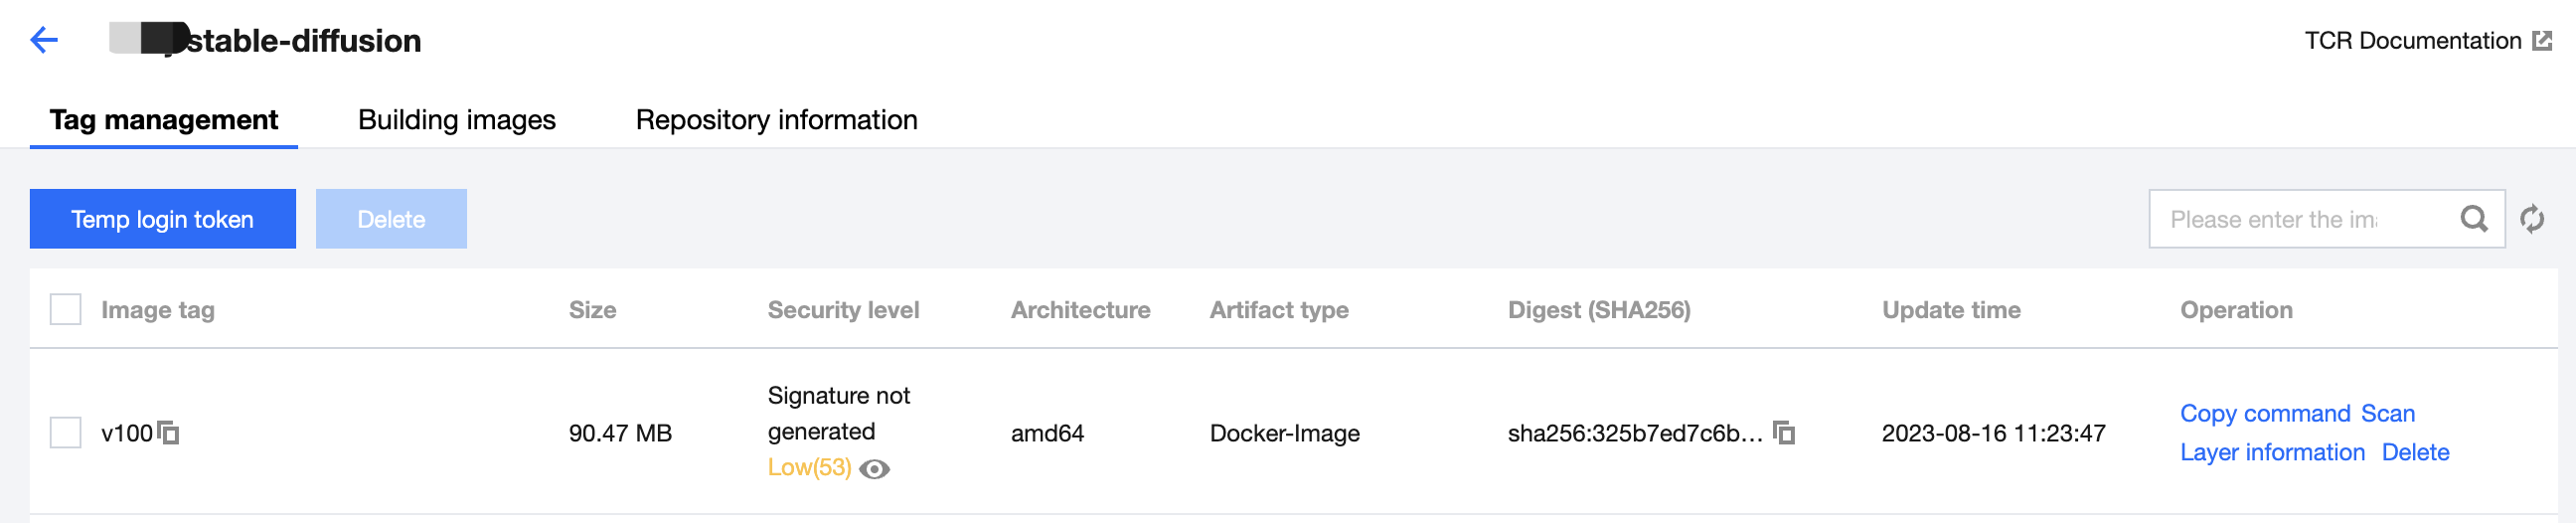View security scan details eye icon

pyautogui.click(x=874, y=469)
